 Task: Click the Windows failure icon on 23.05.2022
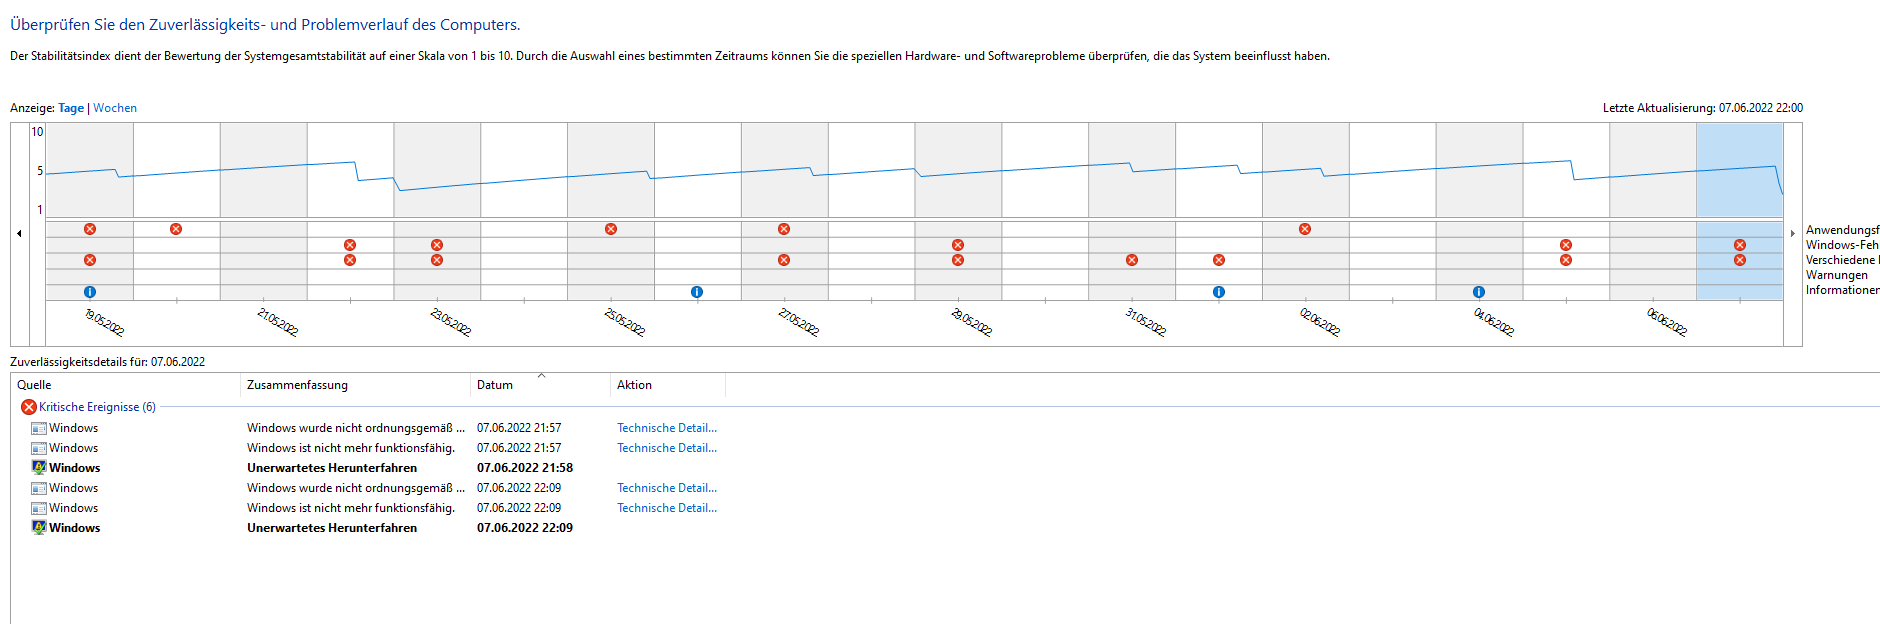(x=437, y=245)
